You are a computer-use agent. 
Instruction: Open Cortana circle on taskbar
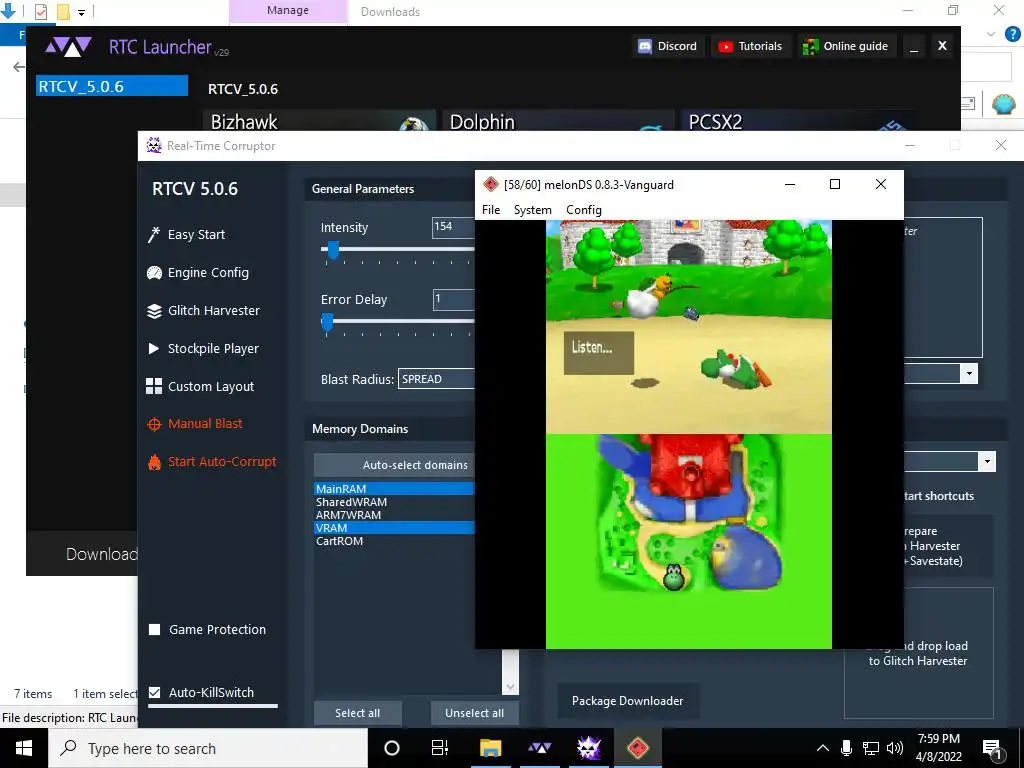392,748
